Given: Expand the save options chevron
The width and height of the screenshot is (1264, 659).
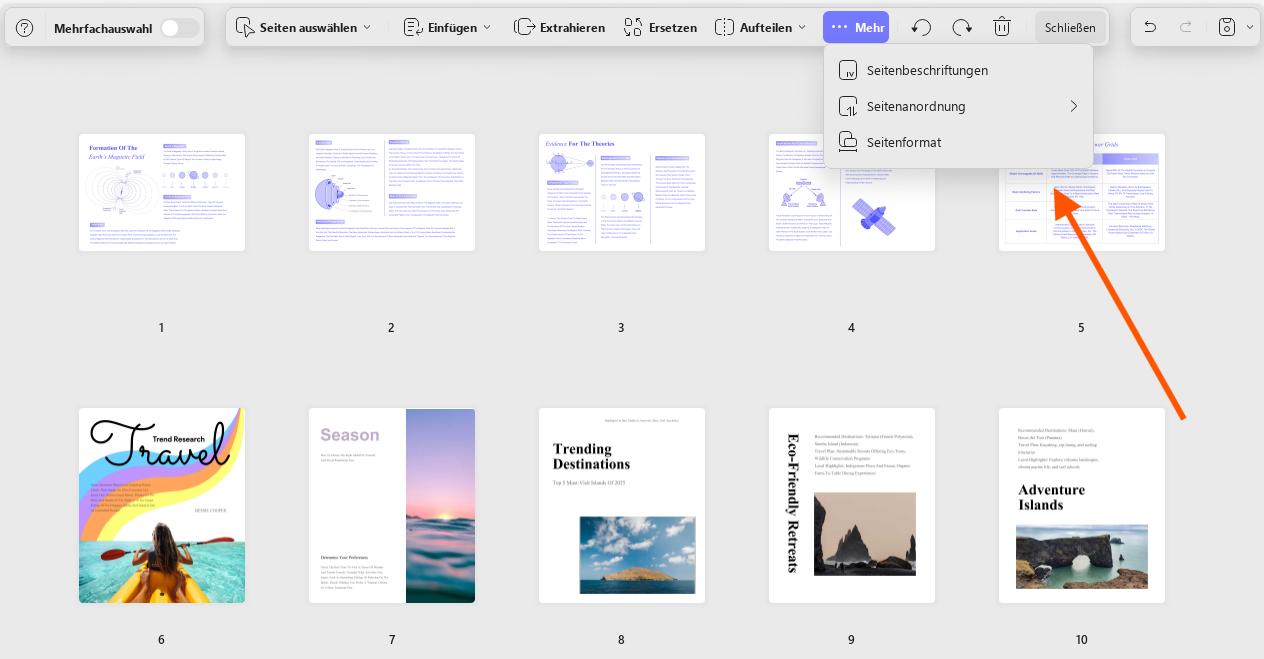Looking at the screenshot, I should coord(1250,27).
